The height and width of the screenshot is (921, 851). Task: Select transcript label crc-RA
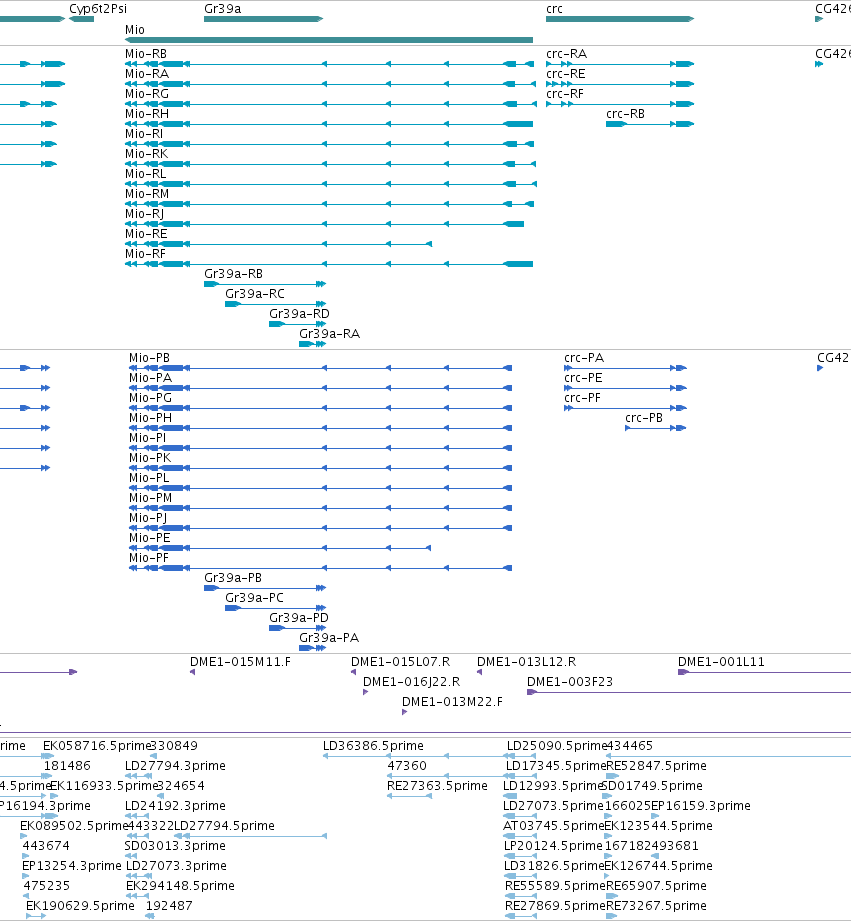566,54
